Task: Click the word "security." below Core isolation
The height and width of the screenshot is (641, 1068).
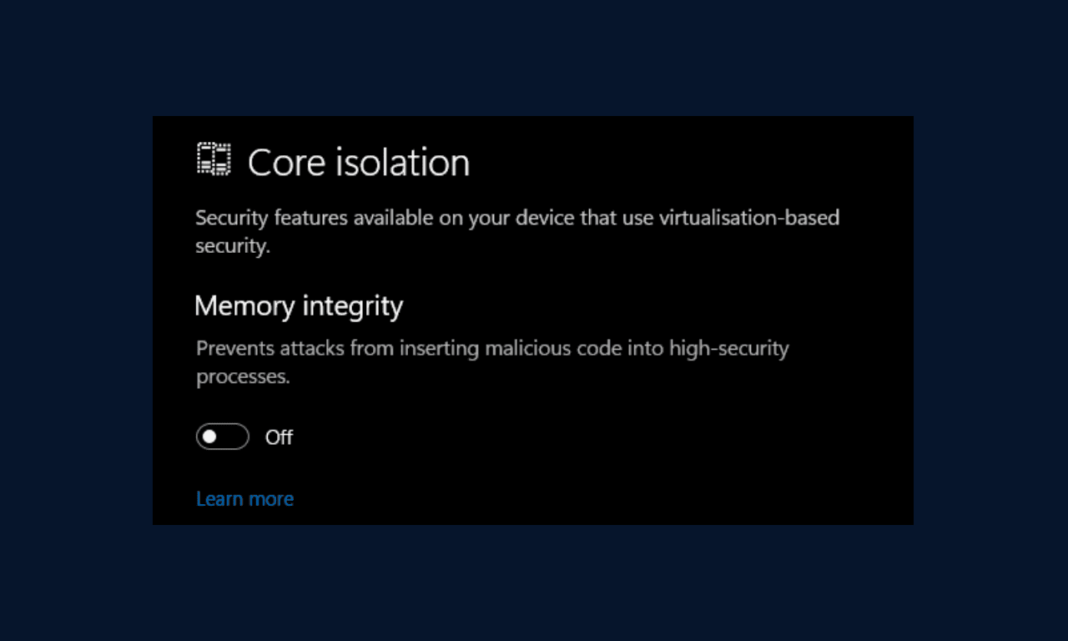Action: [x=233, y=247]
